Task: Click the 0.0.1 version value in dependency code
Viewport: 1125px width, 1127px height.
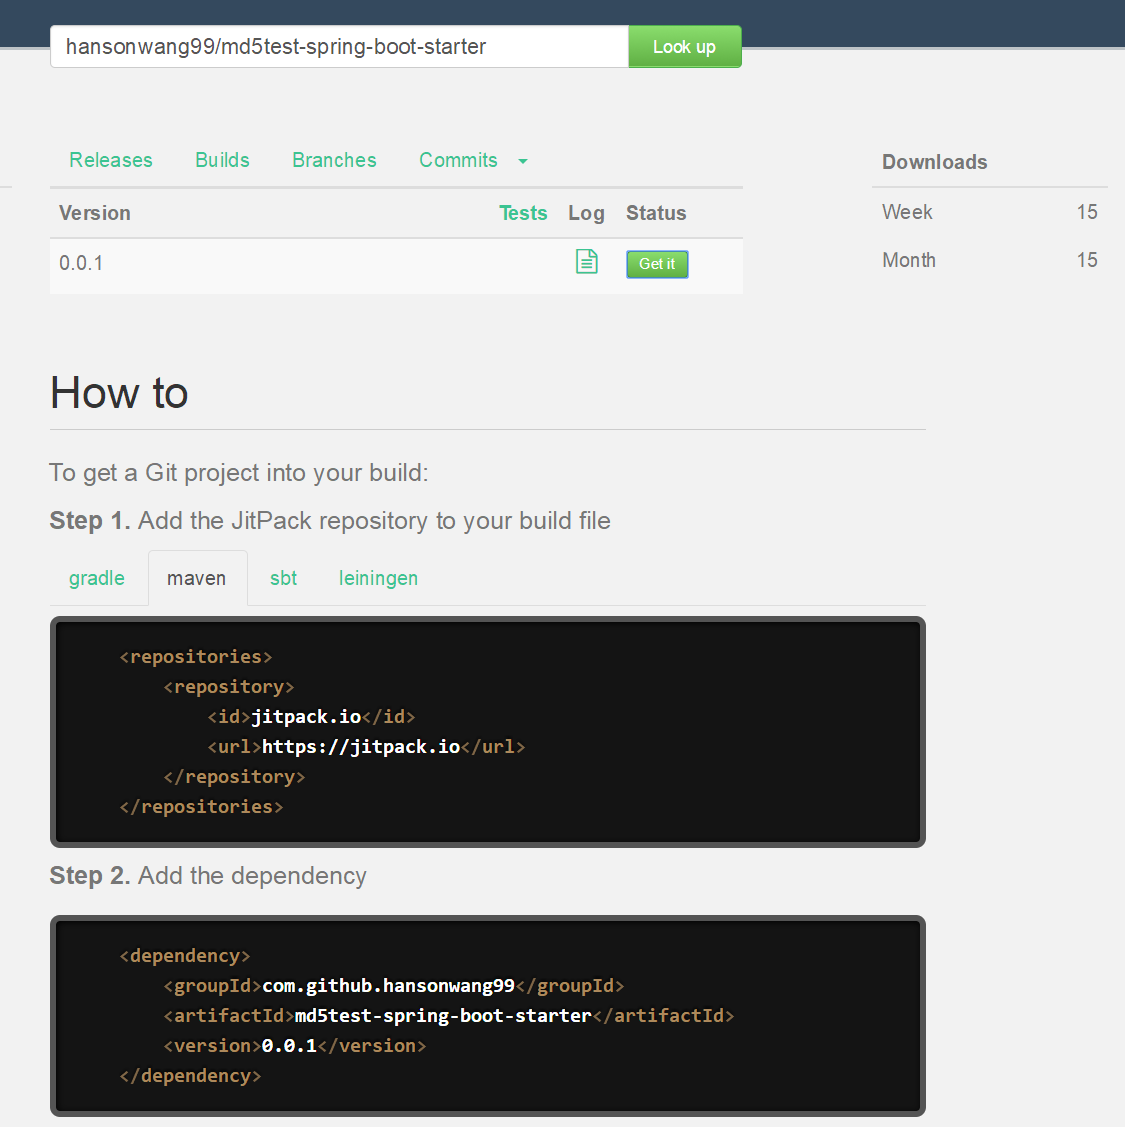Action: point(289,1046)
